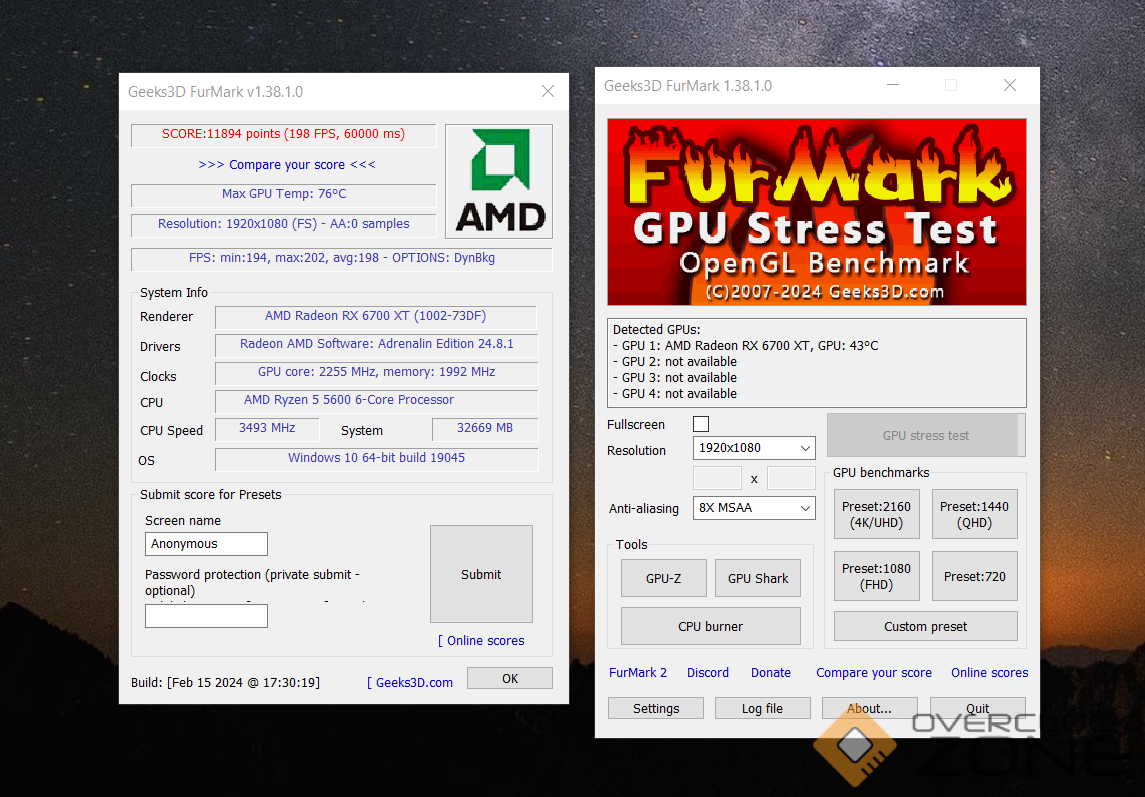Select the 'GPU 2: not available' line
Screen dimensions: 1145x797
[675, 362]
